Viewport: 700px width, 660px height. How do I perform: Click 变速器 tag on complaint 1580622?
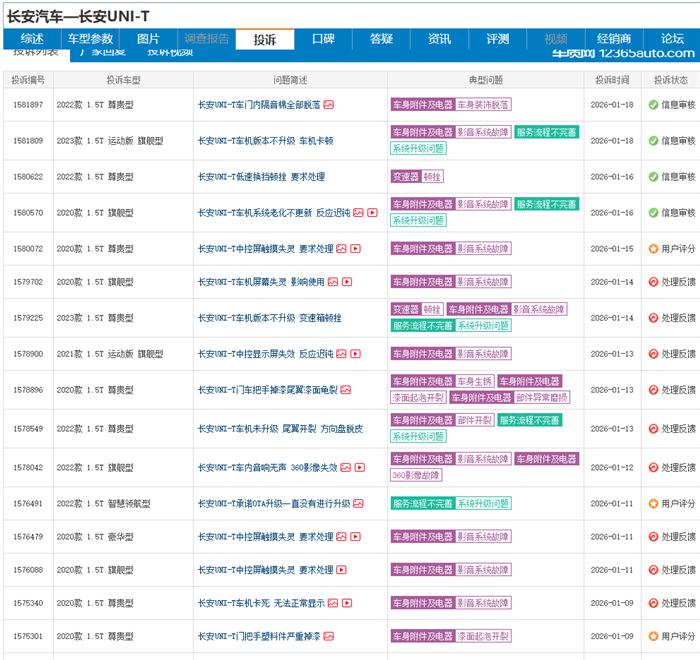405,177
